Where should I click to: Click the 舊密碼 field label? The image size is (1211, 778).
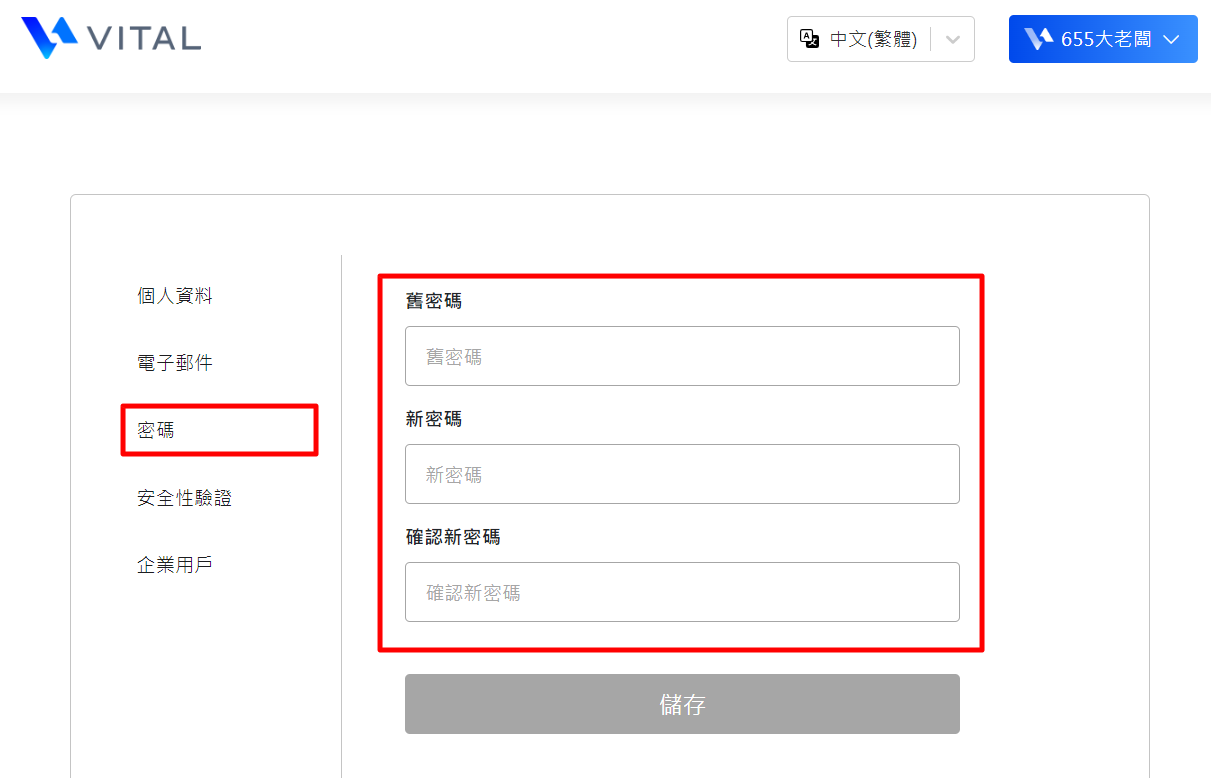[x=434, y=301]
